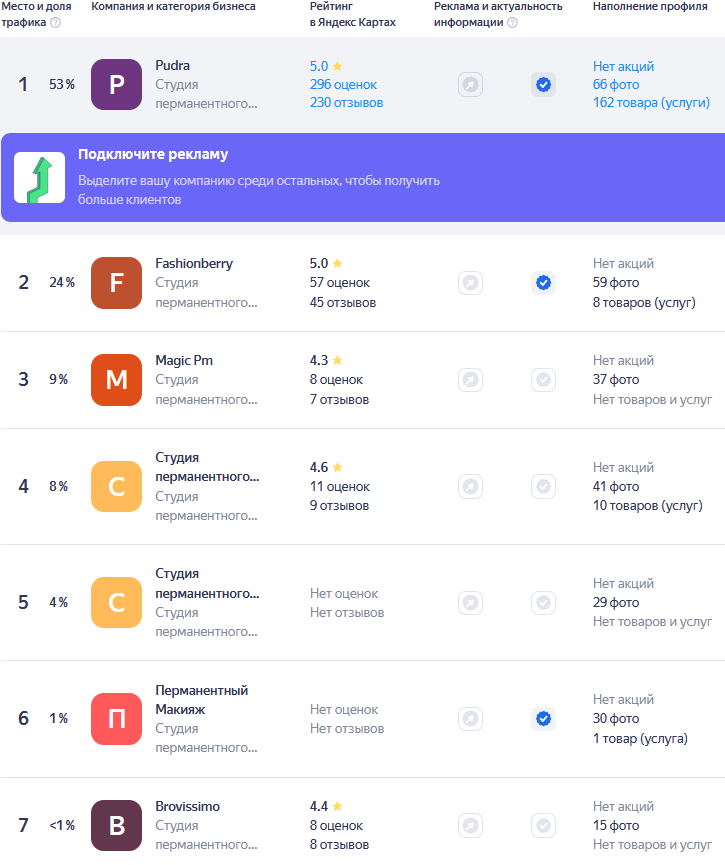The height and width of the screenshot is (865, 725).
Task: Click the 59 фото text for Fashionberry
Action: coord(616,282)
